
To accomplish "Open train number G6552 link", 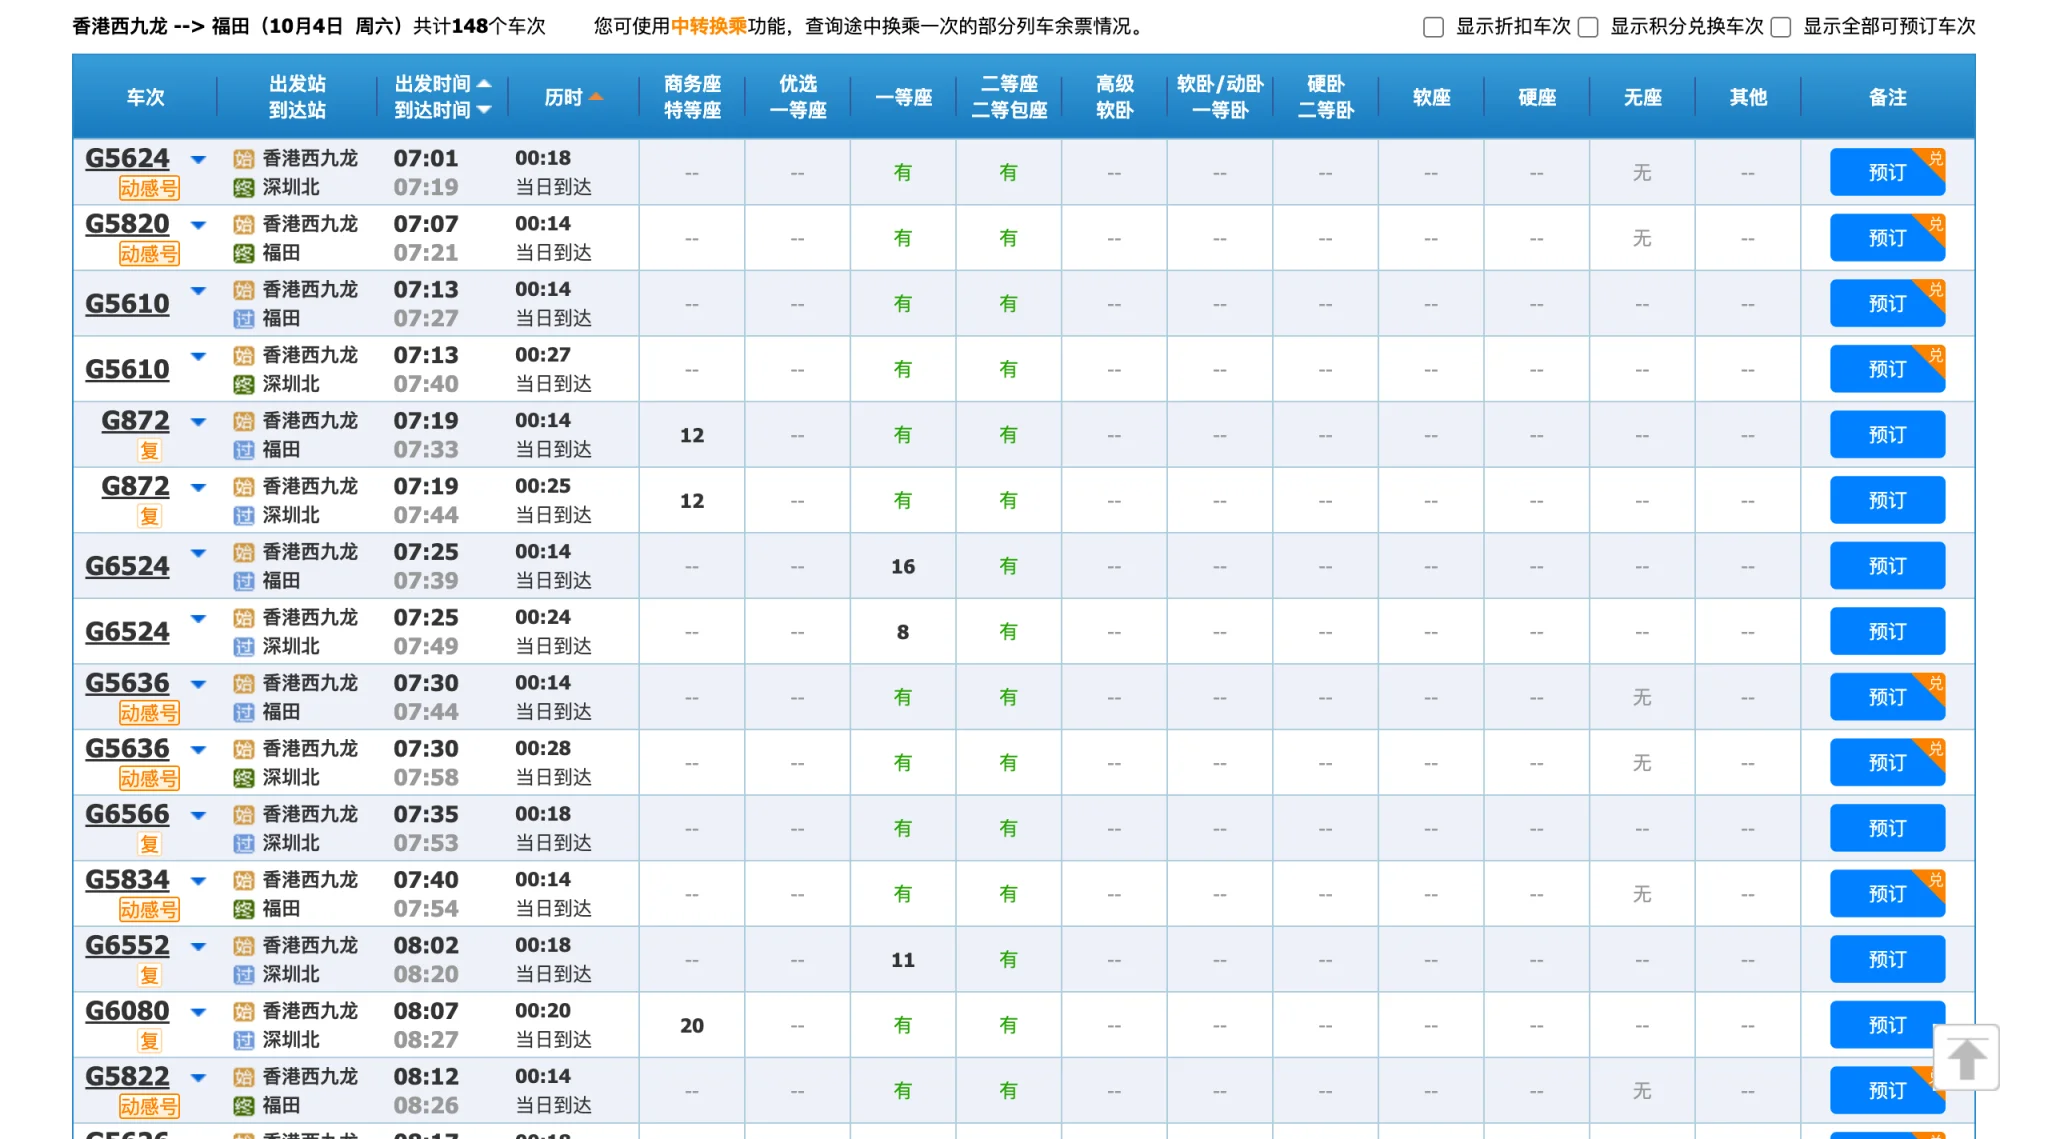I will coord(127,945).
